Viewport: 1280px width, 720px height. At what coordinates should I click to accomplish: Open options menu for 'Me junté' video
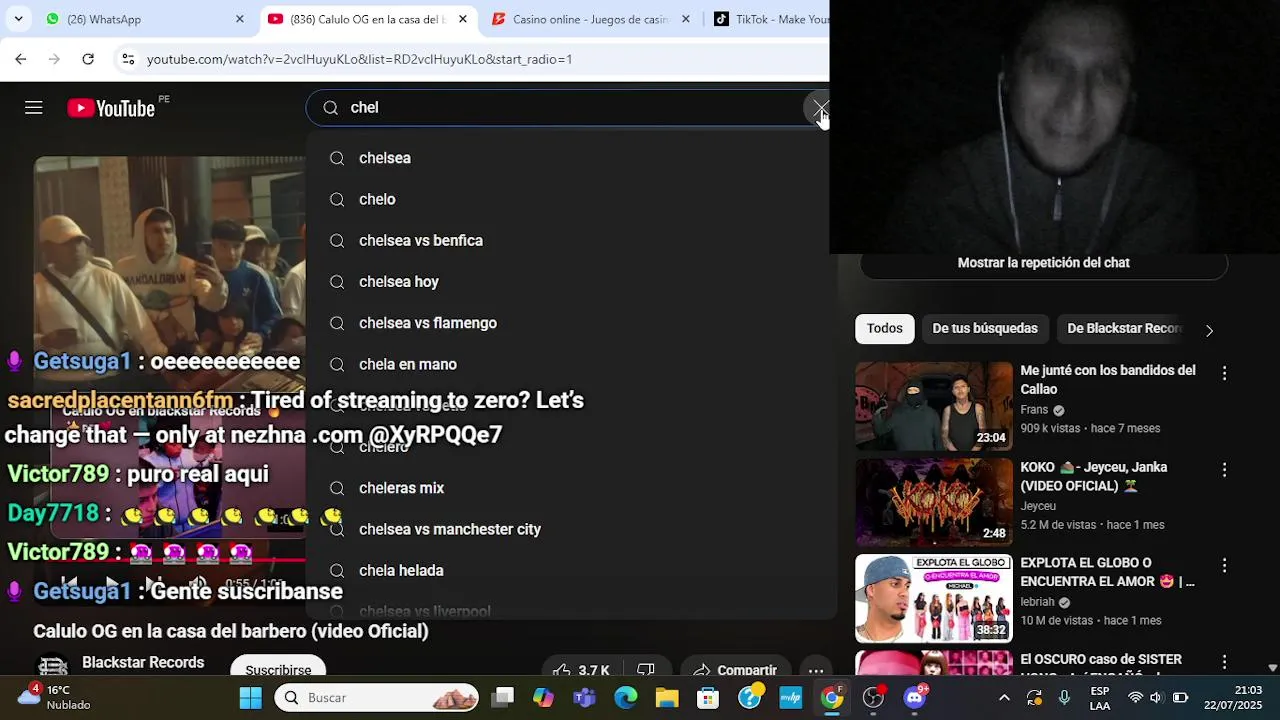[1224, 373]
